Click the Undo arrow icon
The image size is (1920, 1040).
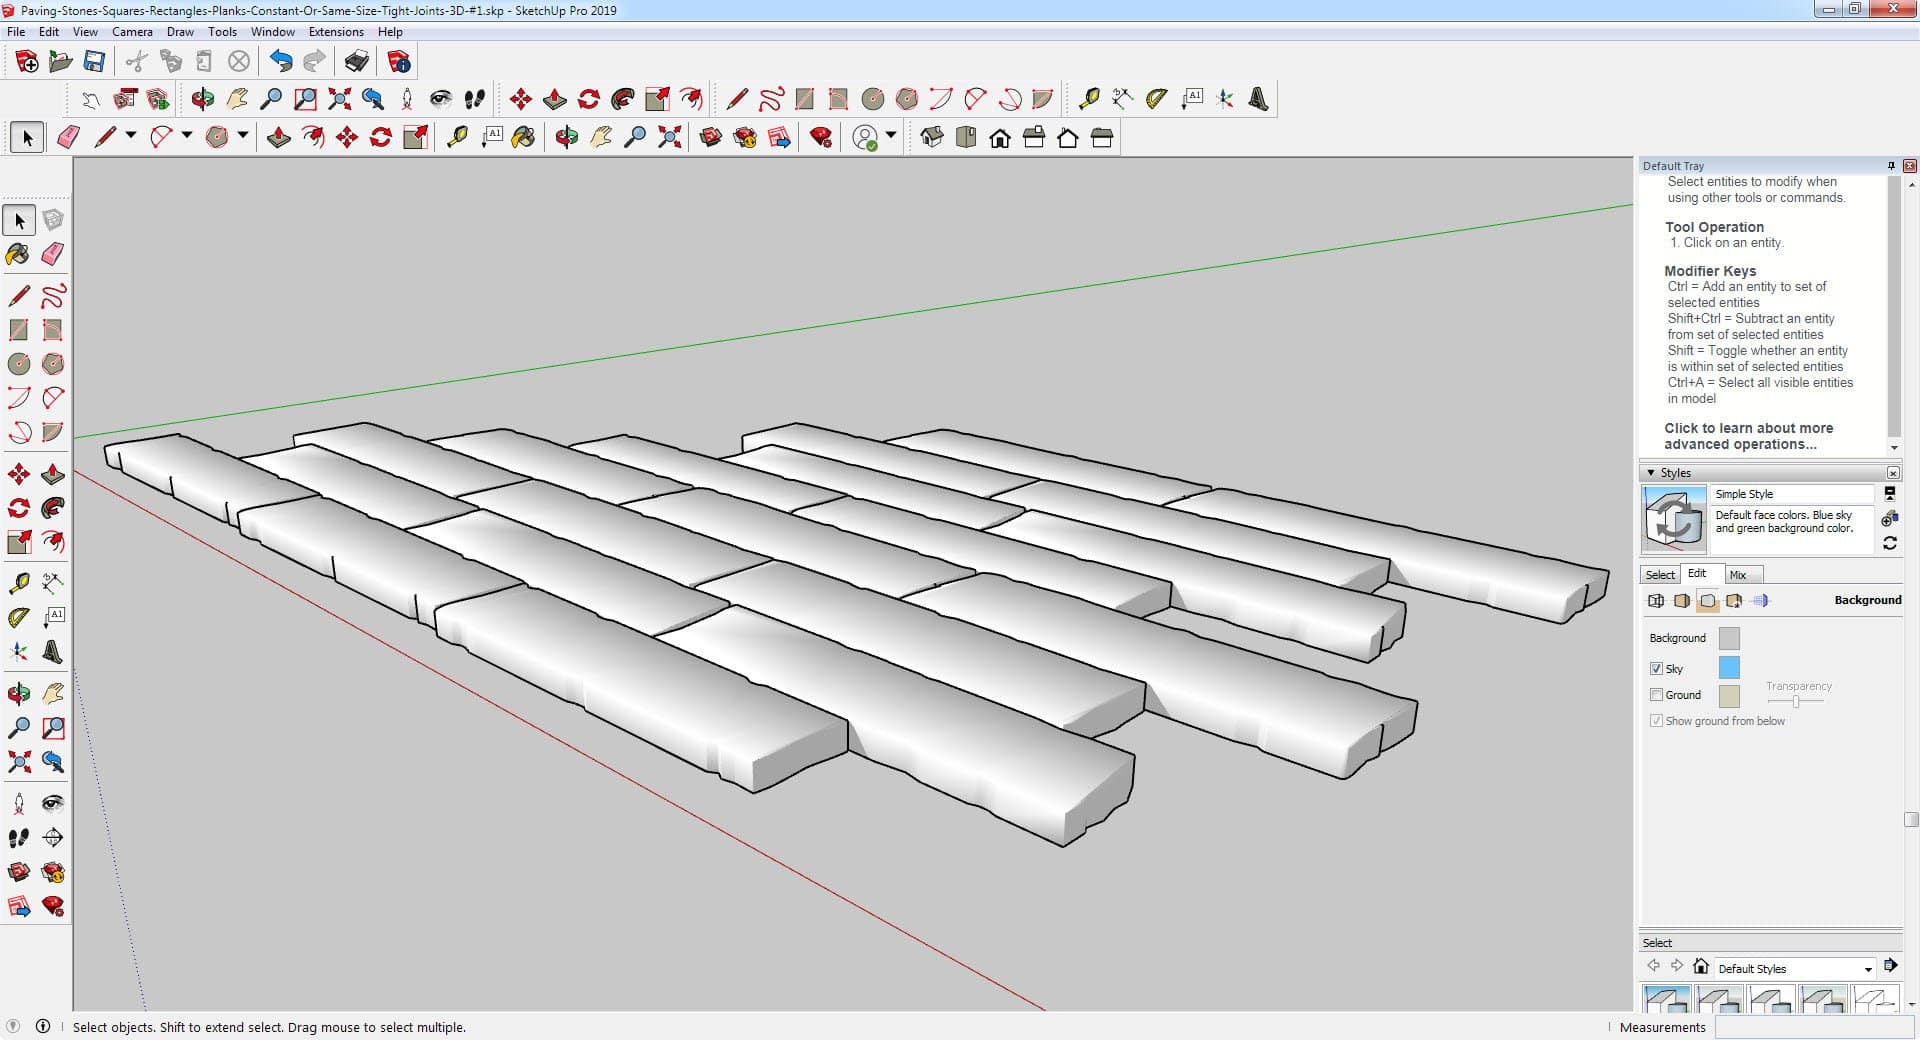(281, 62)
